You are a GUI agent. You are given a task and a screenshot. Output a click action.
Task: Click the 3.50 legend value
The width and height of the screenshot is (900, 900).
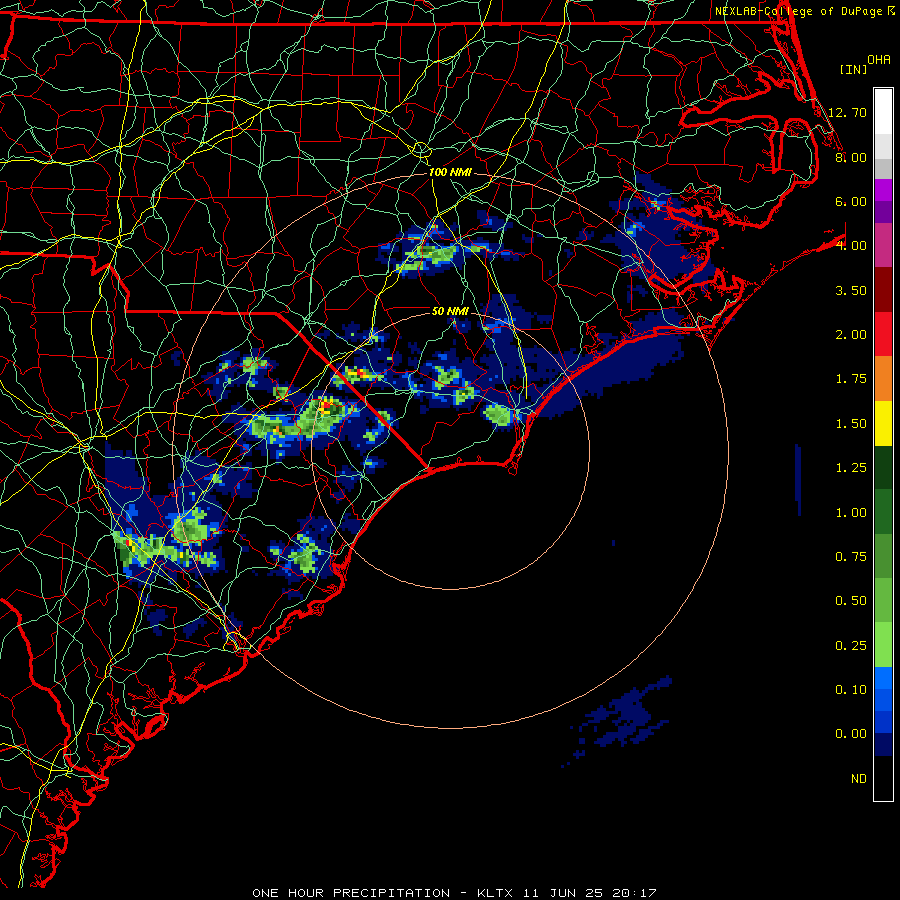click(851, 290)
